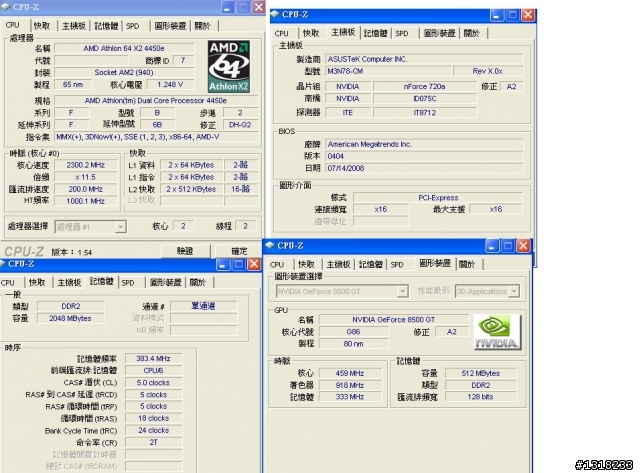This screenshot has width=640, height=473.
Task: Click sensor IT8712 value
Action: (x=424, y=112)
